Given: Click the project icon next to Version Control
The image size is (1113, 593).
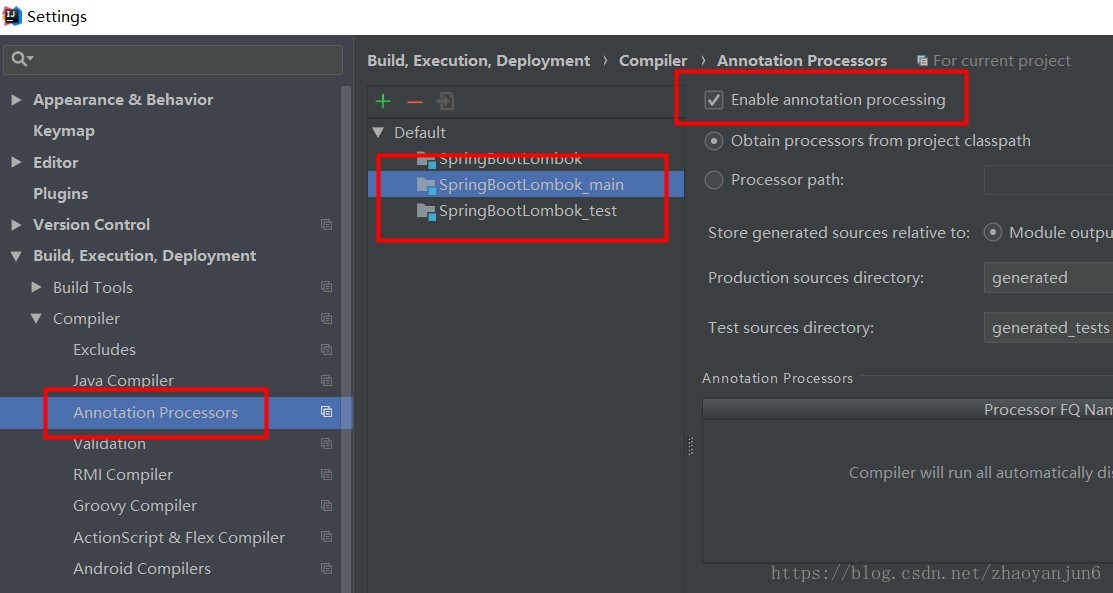Looking at the screenshot, I should point(326,225).
